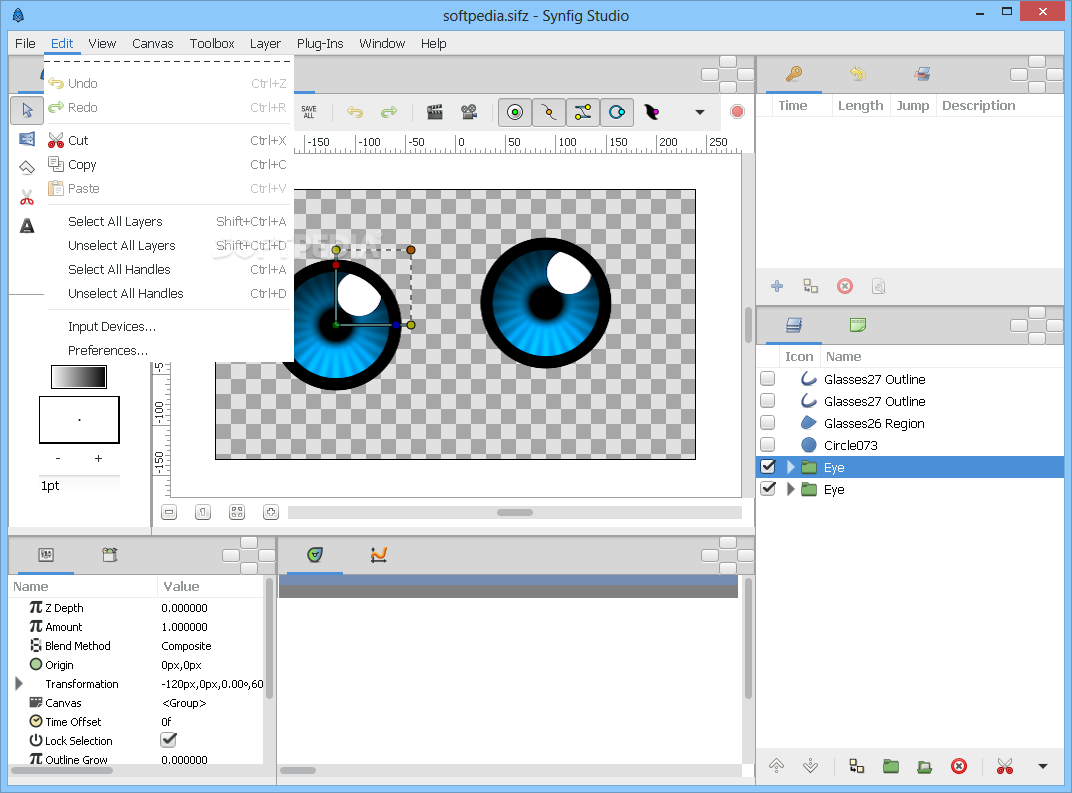Switch to the Library panel tab icon
The image size is (1072, 793).
tap(858, 325)
